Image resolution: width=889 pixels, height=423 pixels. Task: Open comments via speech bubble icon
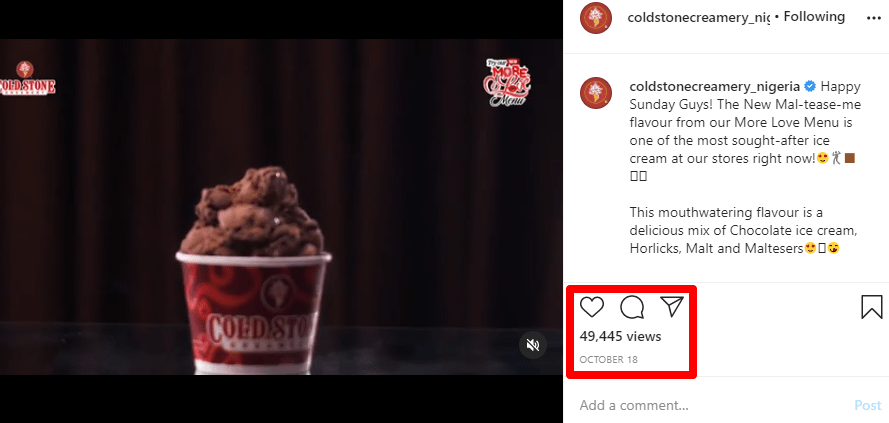pyautogui.click(x=632, y=307)
